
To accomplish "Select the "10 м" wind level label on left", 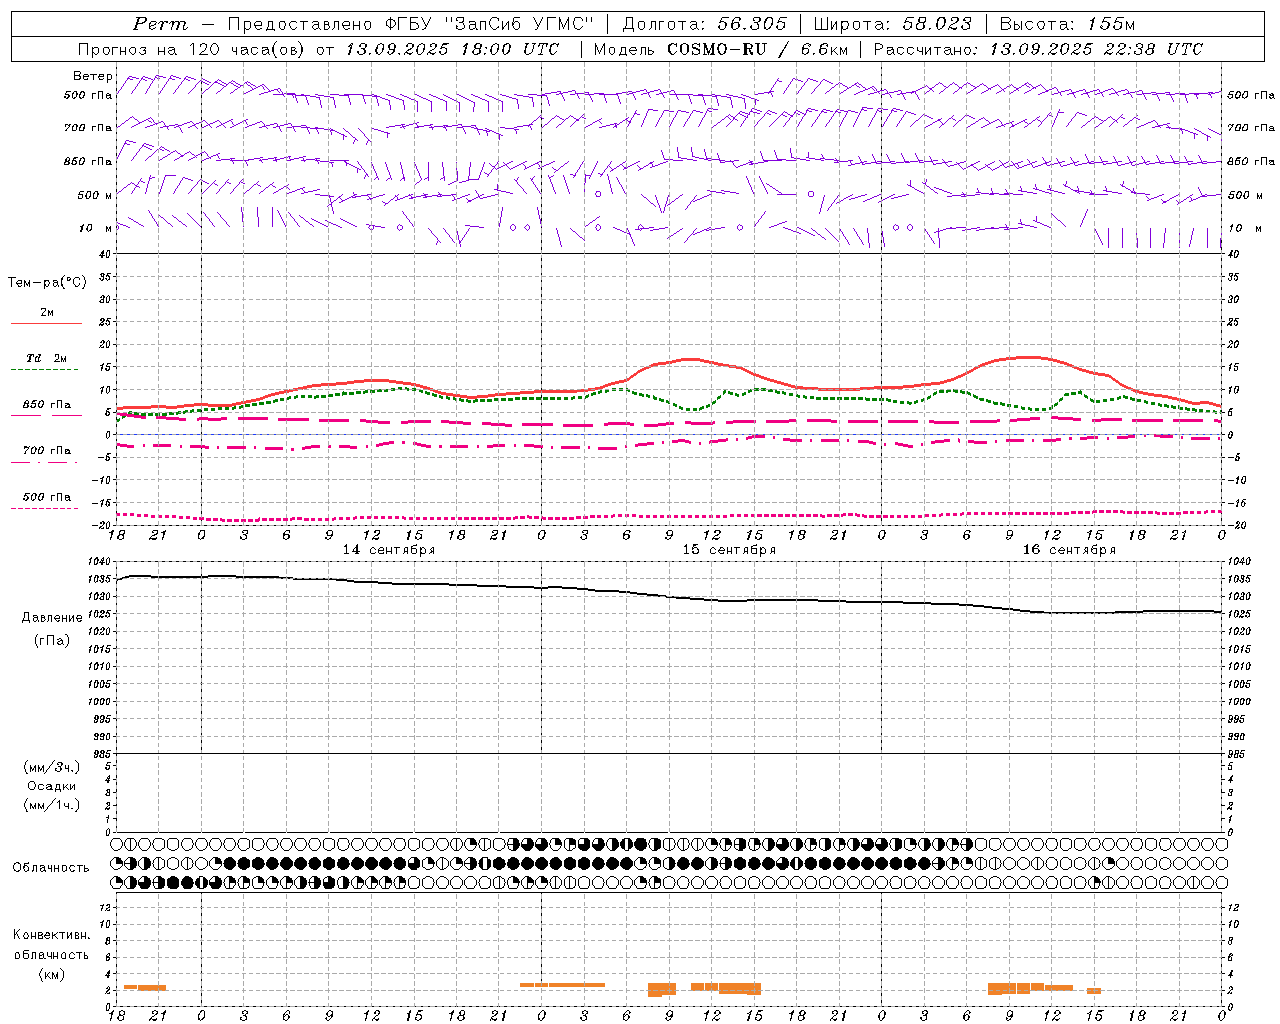I will pos(97,228).
